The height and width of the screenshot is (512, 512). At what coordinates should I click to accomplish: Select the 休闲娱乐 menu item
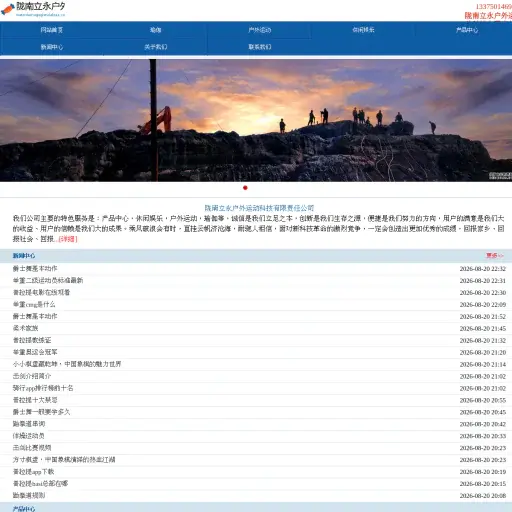(363, 30)
